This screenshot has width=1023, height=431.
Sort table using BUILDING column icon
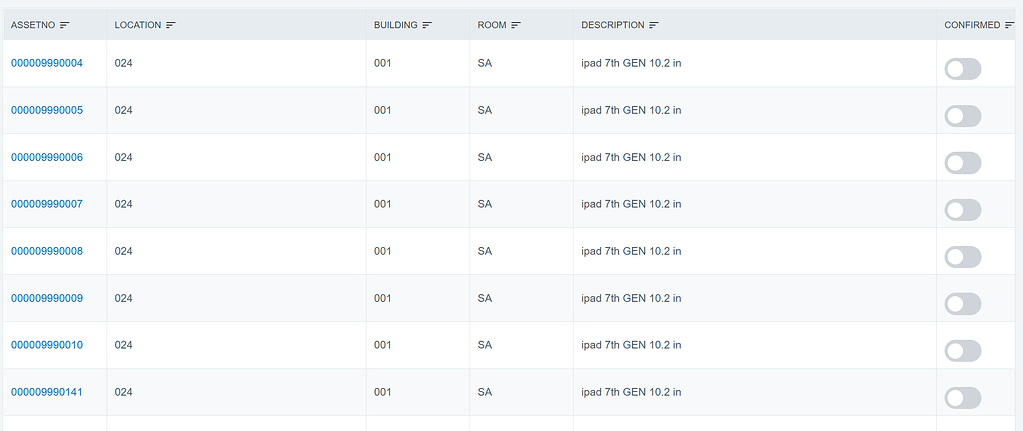point(427,25)
